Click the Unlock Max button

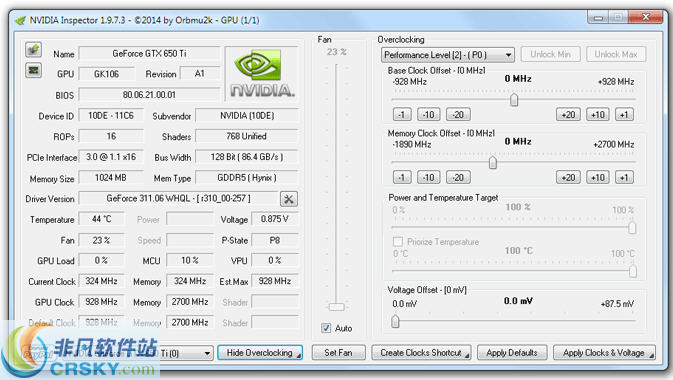(x=615, y=55)
